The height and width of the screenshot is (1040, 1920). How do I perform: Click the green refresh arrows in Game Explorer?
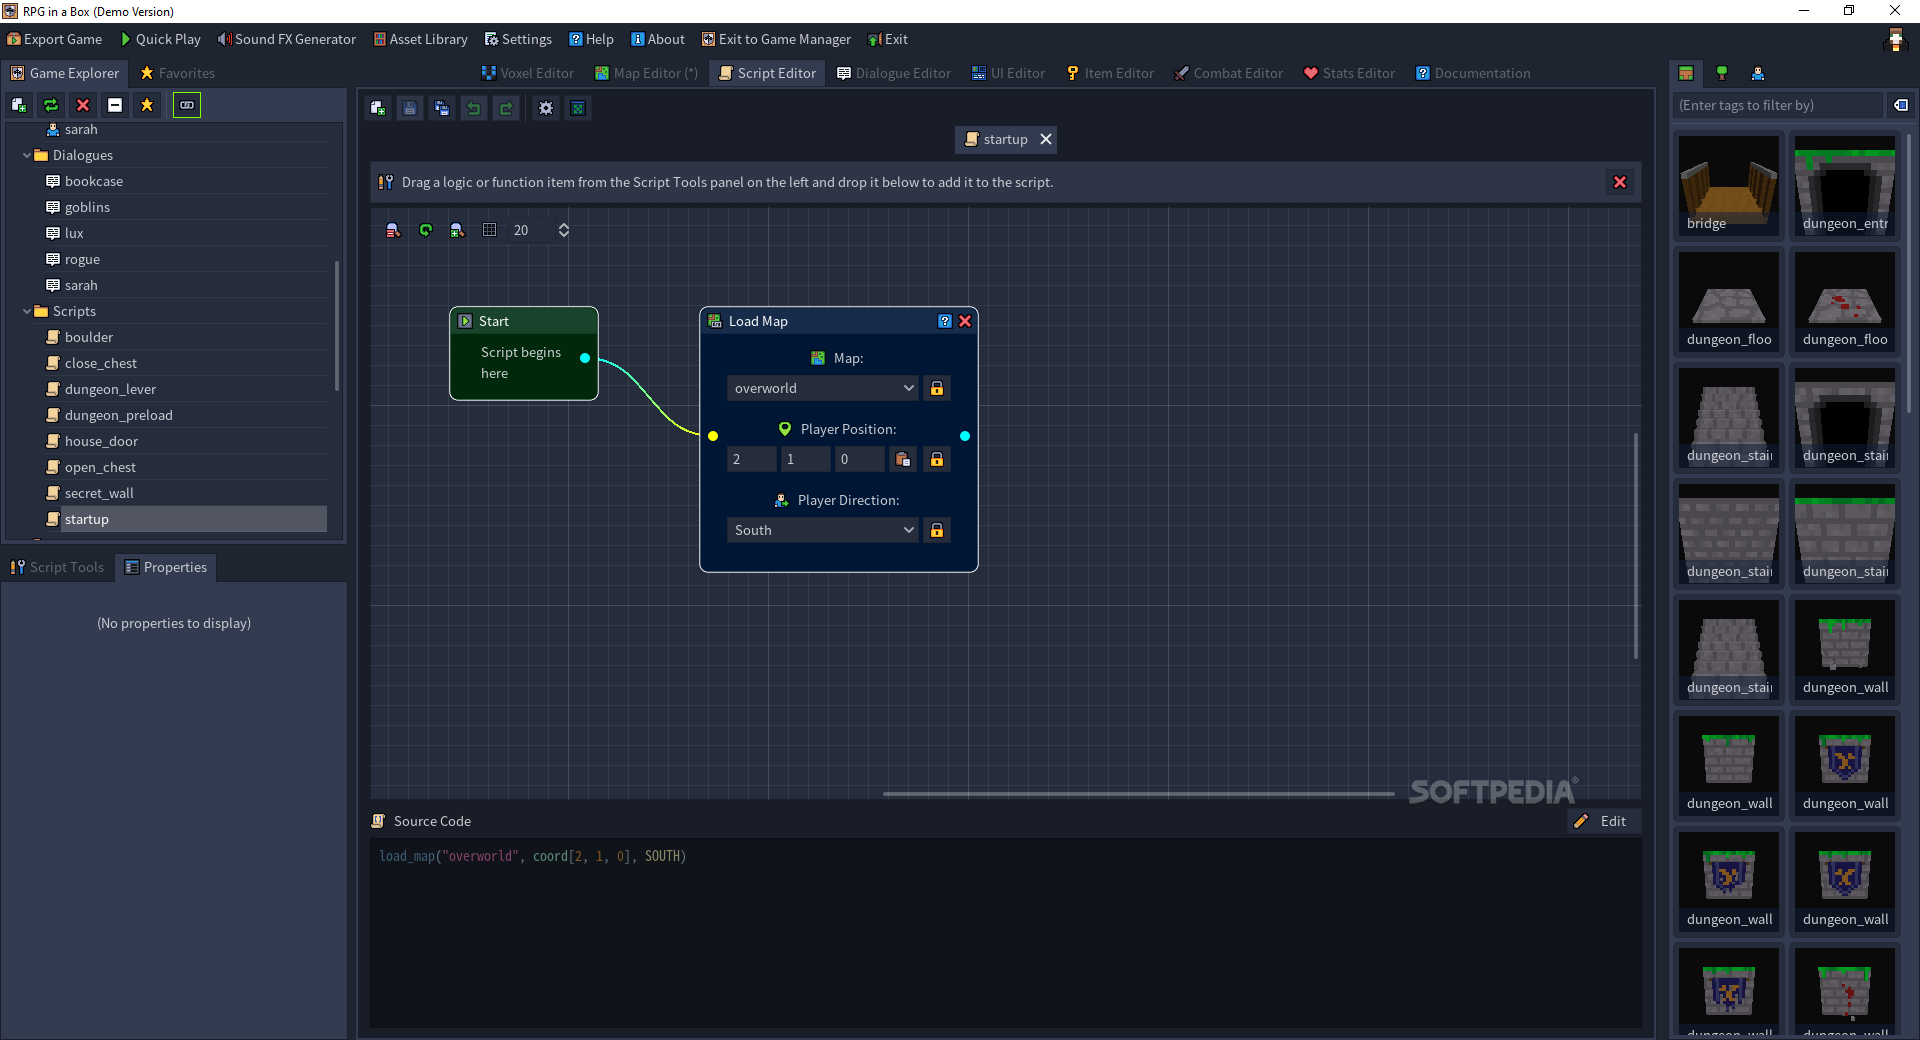(51, 105)
